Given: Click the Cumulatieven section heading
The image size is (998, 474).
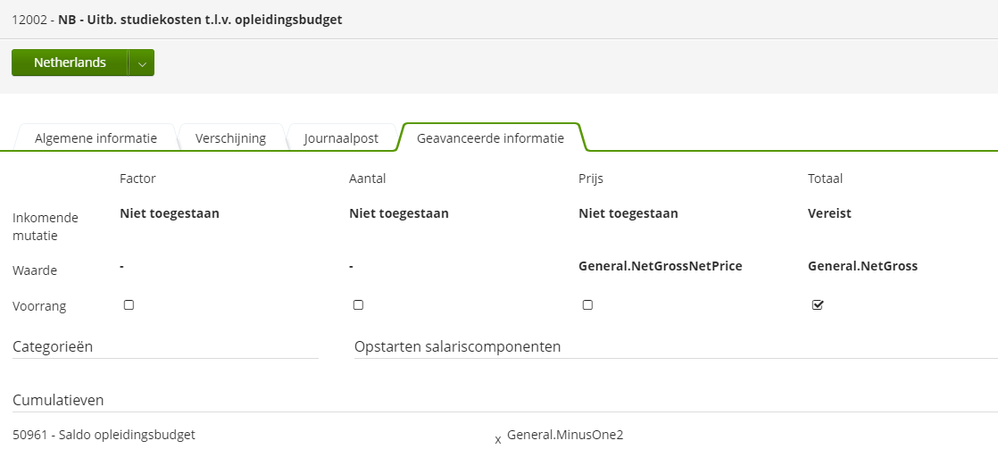Looking at the screenshot, I should click(x=59, y=400).
